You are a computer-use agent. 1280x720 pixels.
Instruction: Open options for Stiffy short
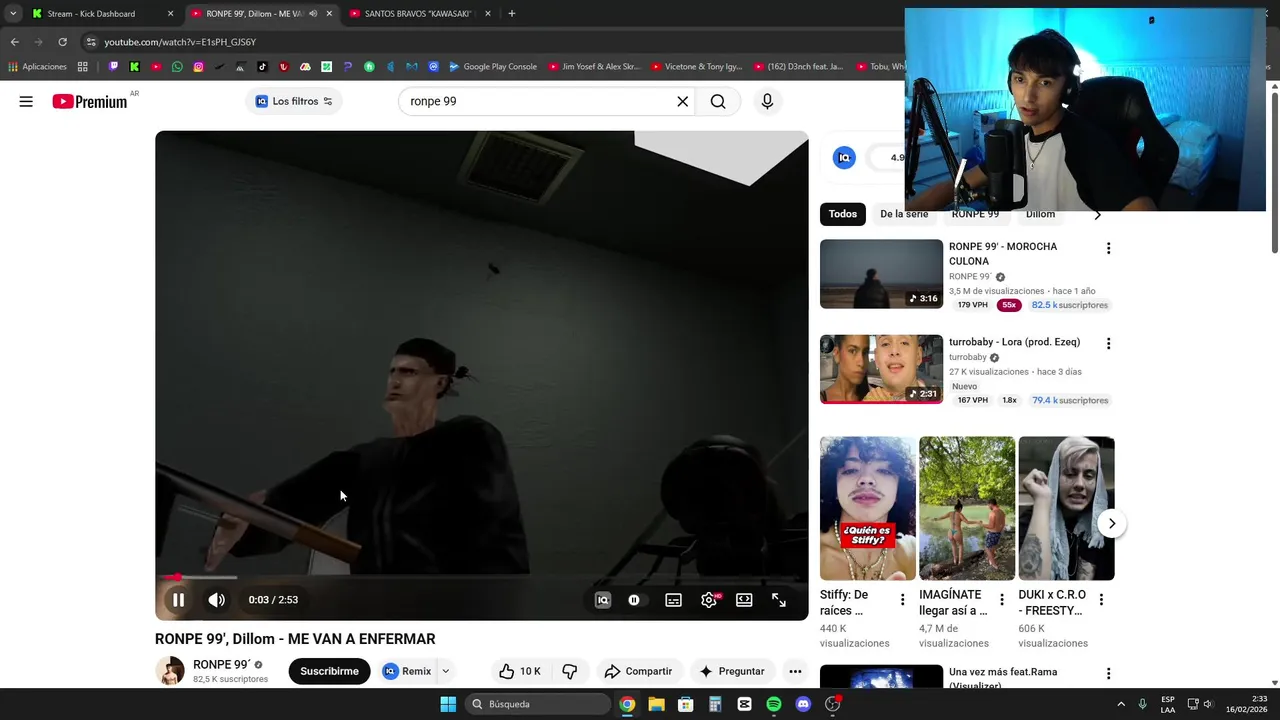[x=902, y=600]
